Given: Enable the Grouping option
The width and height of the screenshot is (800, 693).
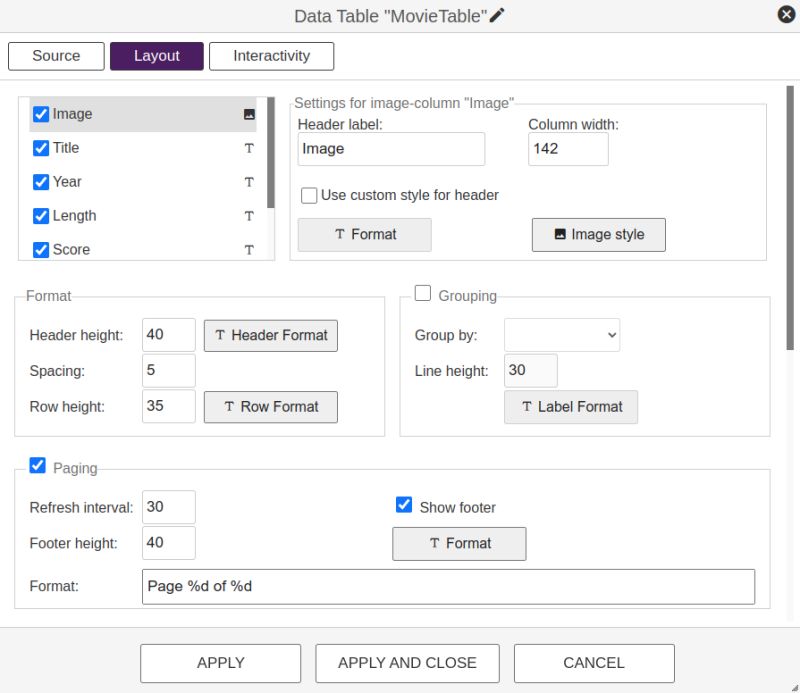Looking at the screenshot, I should 421,293.
